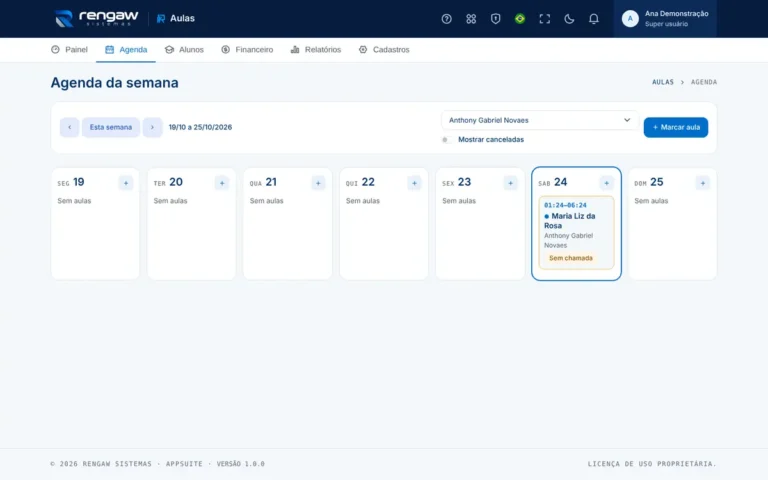Viewport: 768px width, 480px height.
Task: Open Ana Demonstração user menu
Action: point(665,19)
